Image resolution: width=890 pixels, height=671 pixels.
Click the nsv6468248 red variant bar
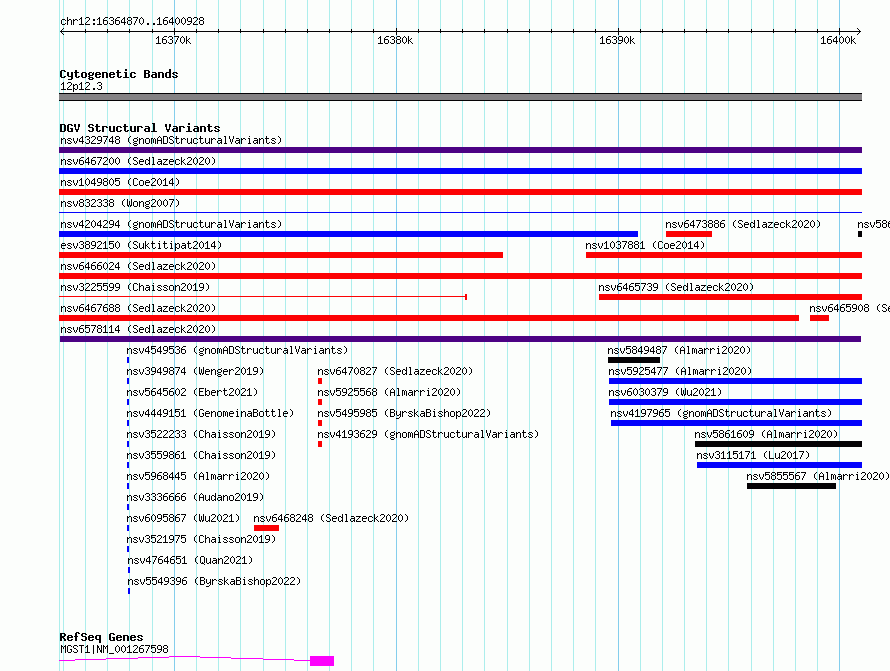[x=266, y=528]
